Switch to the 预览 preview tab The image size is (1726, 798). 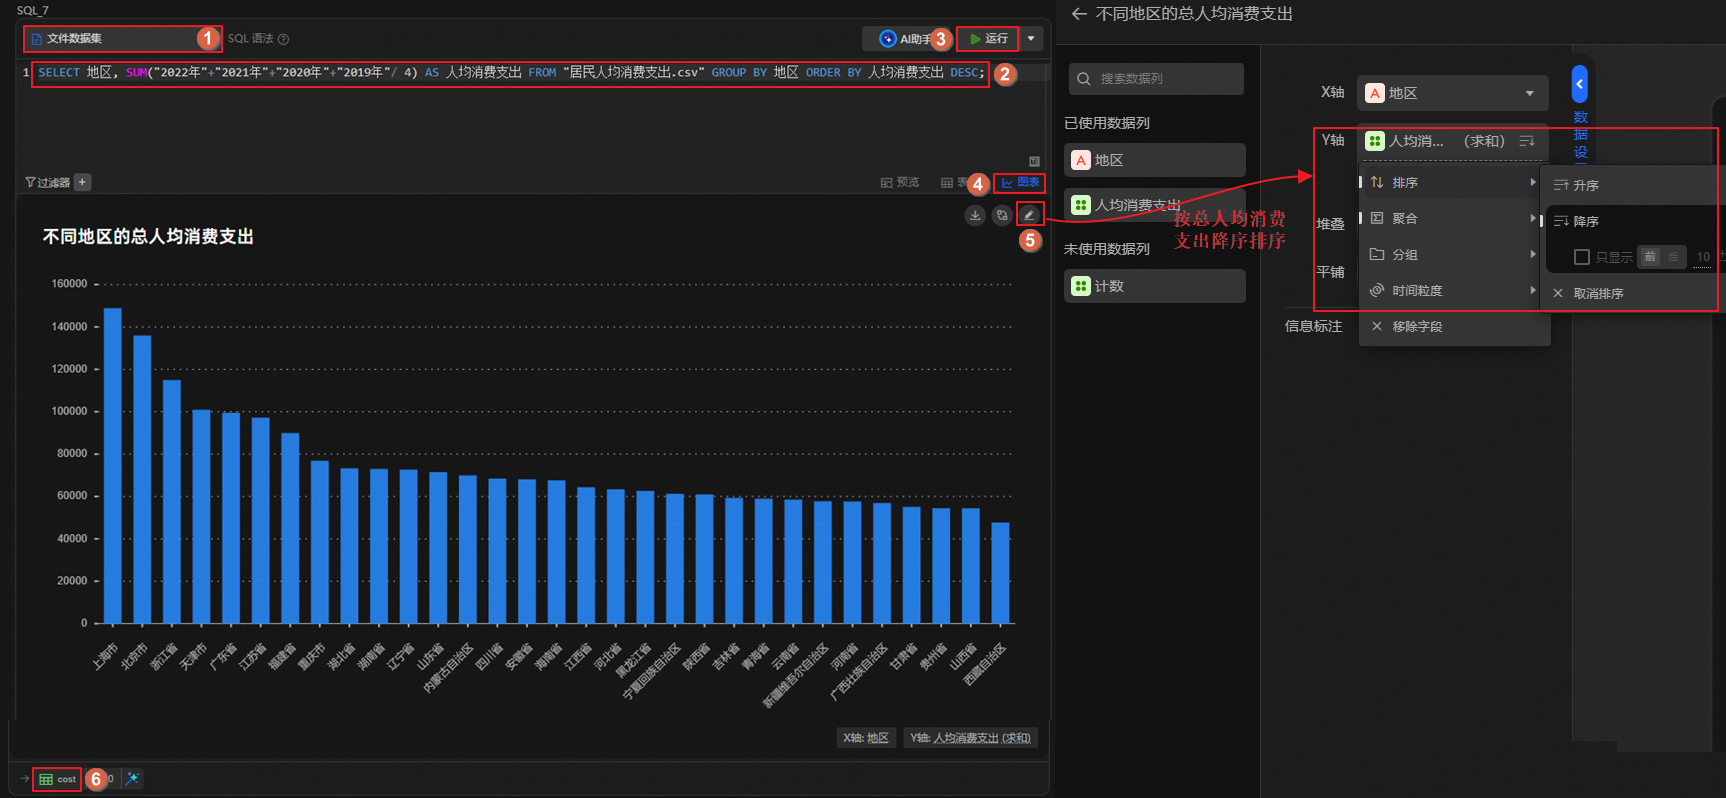900,182
